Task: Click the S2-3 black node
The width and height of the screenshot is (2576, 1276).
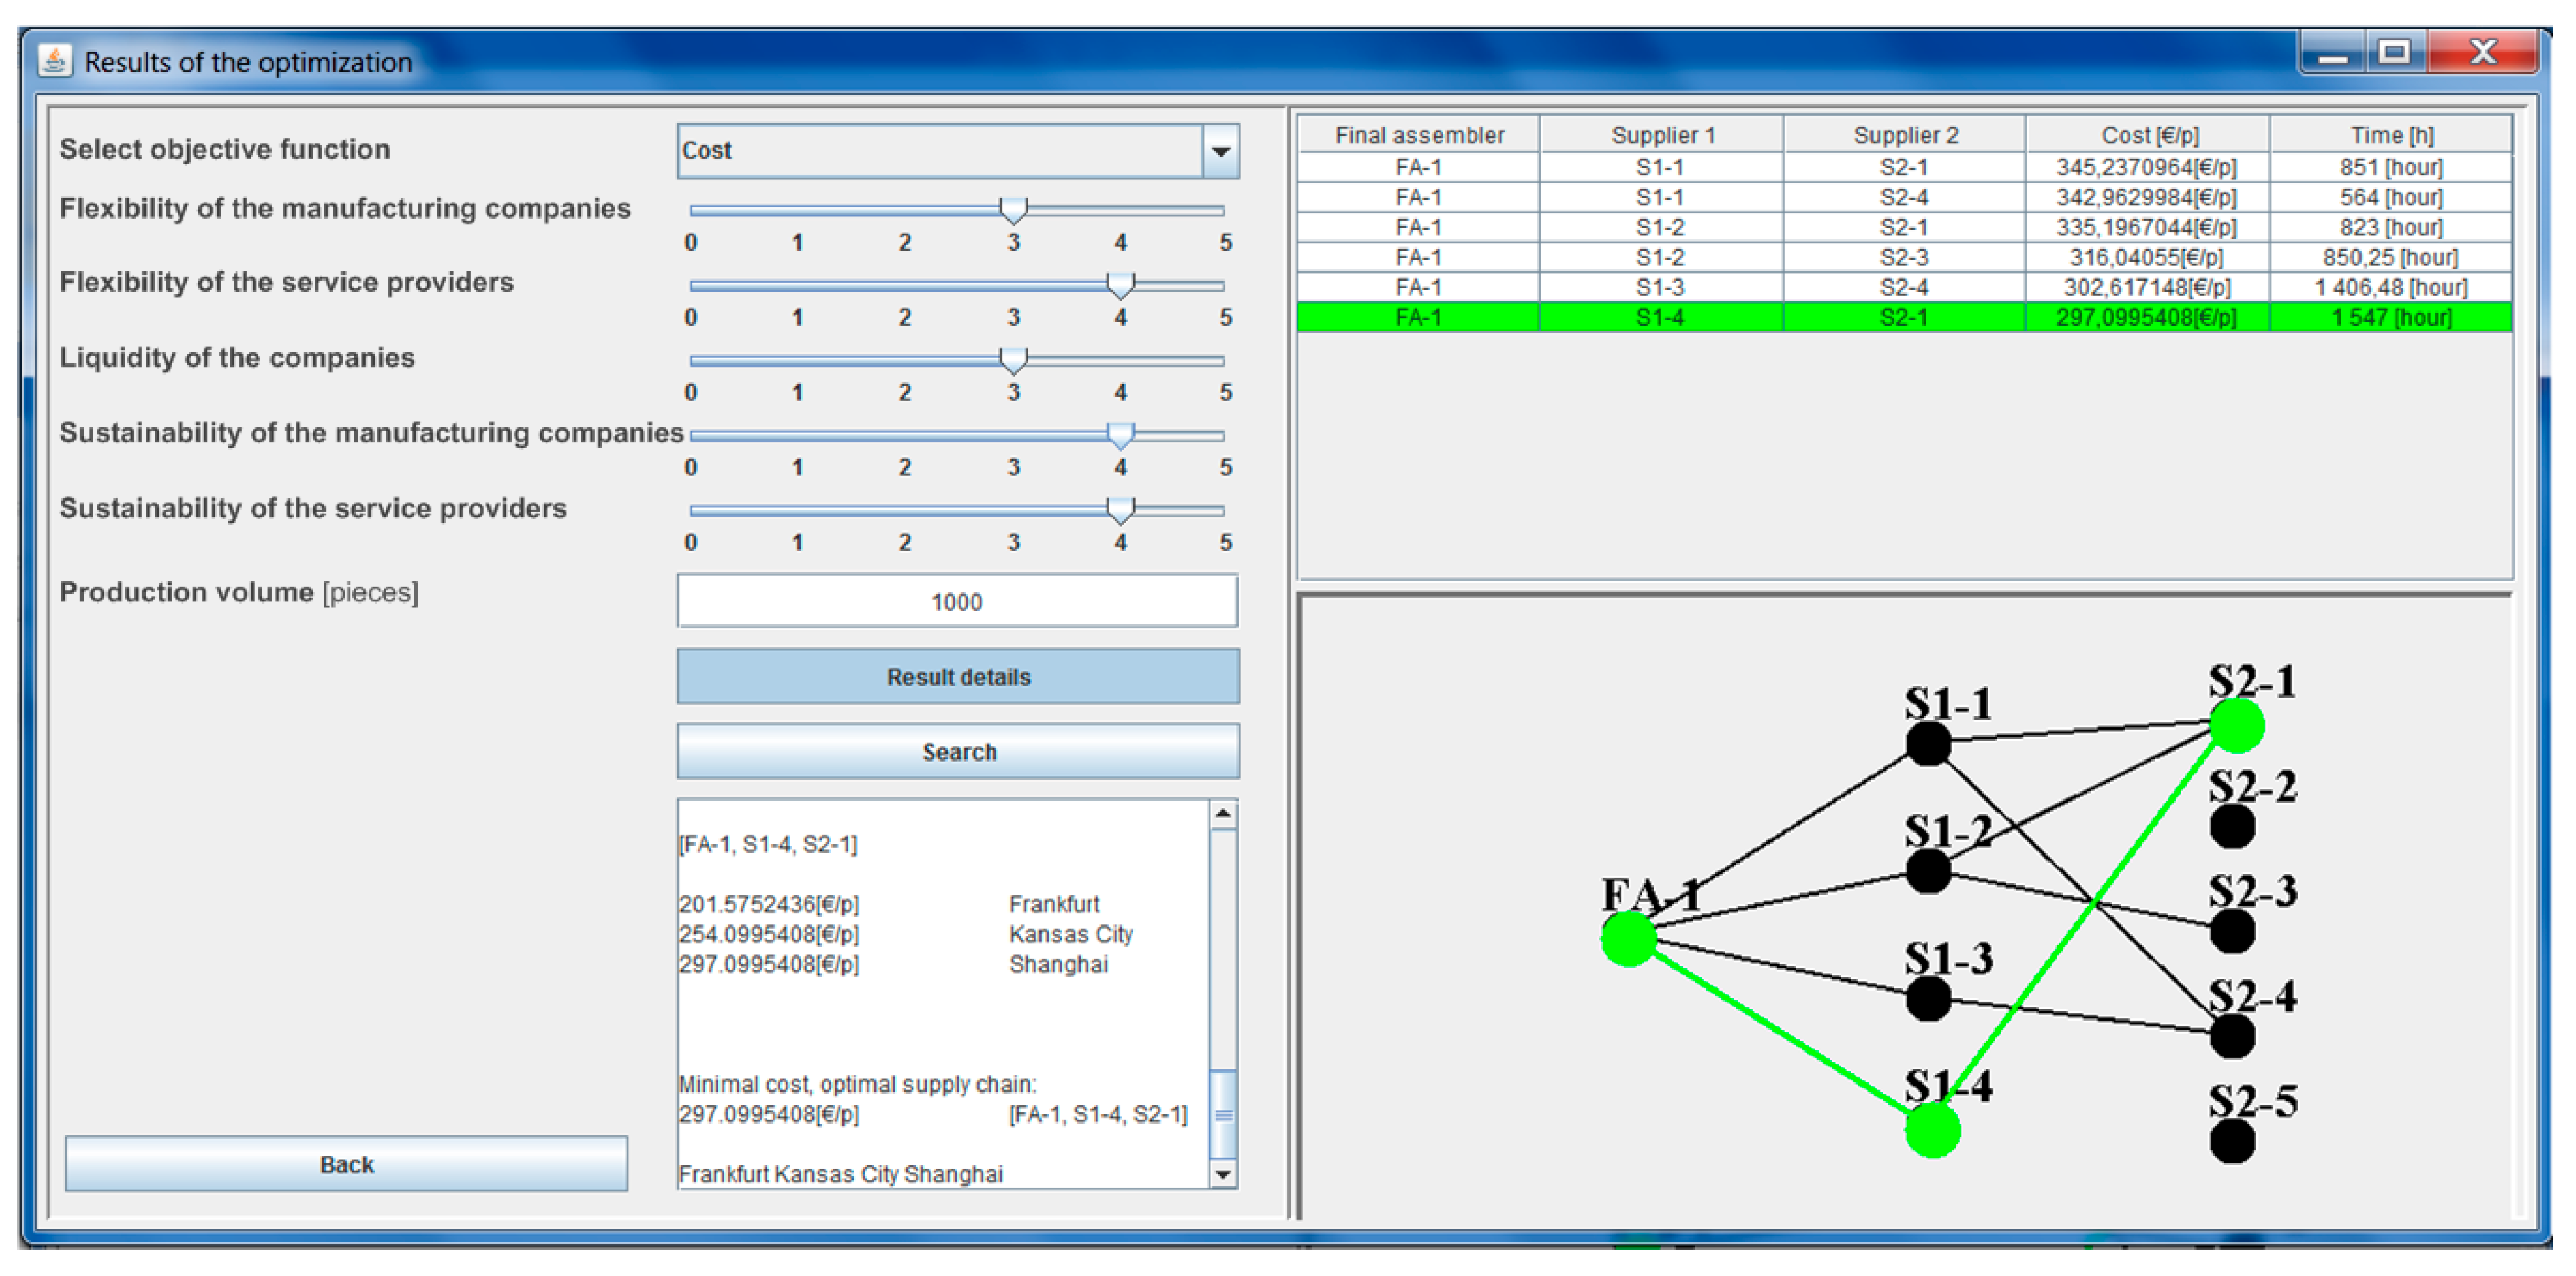Action: (2232, 931)
